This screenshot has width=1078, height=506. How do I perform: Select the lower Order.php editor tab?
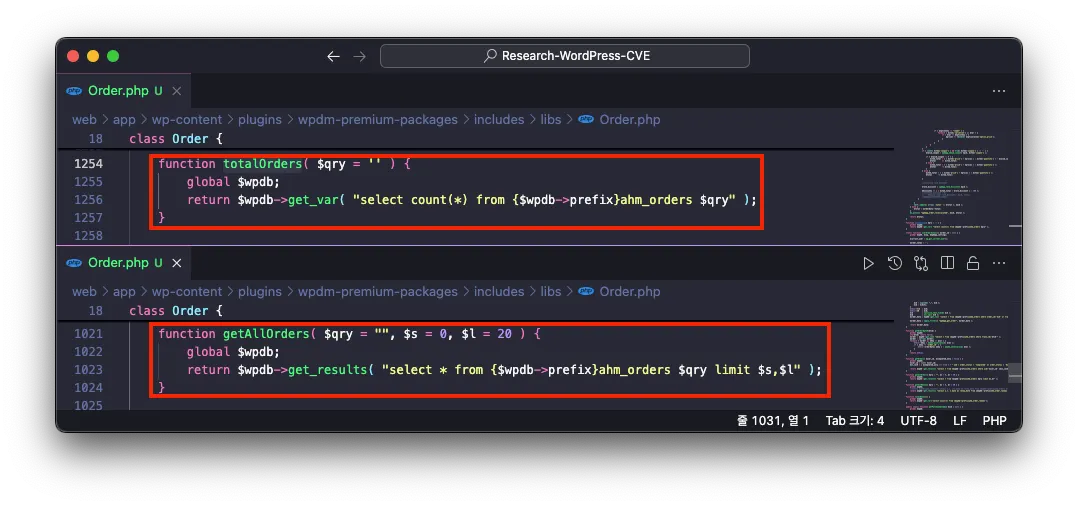pyautogui.click(x=123, y=263)
